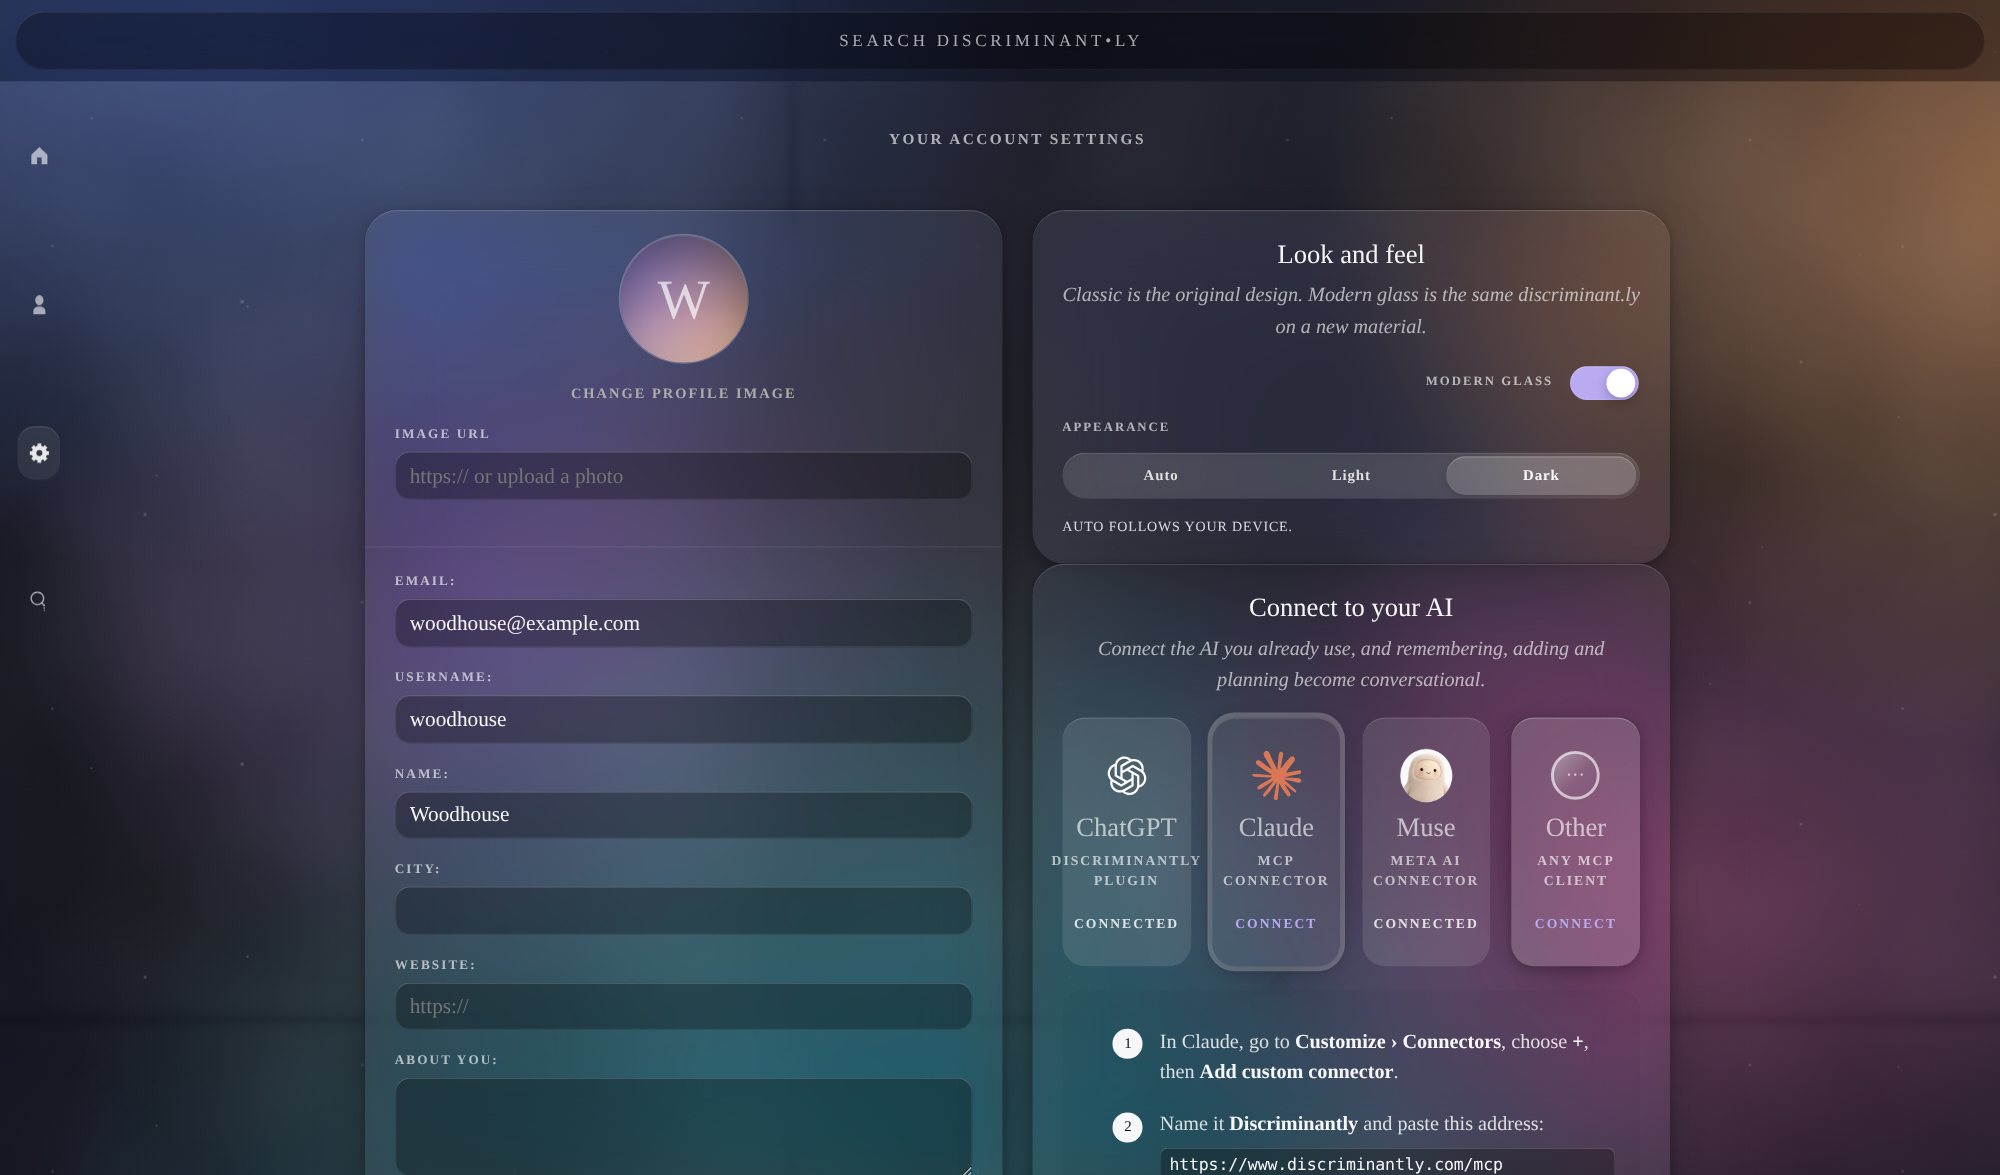Select Light appearance option
The height and width of the screenshot is (1175, 2000).
(x=1350, y=475)
